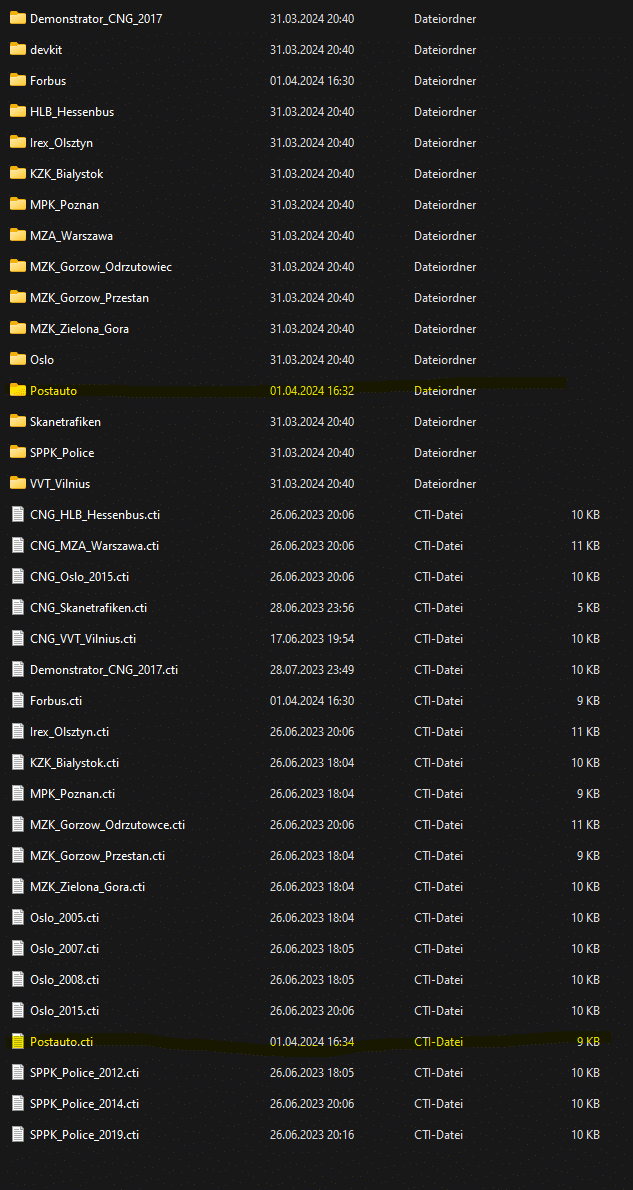Select the Demonstrator_CNG_2017 folder name

(x=96, y=19)
